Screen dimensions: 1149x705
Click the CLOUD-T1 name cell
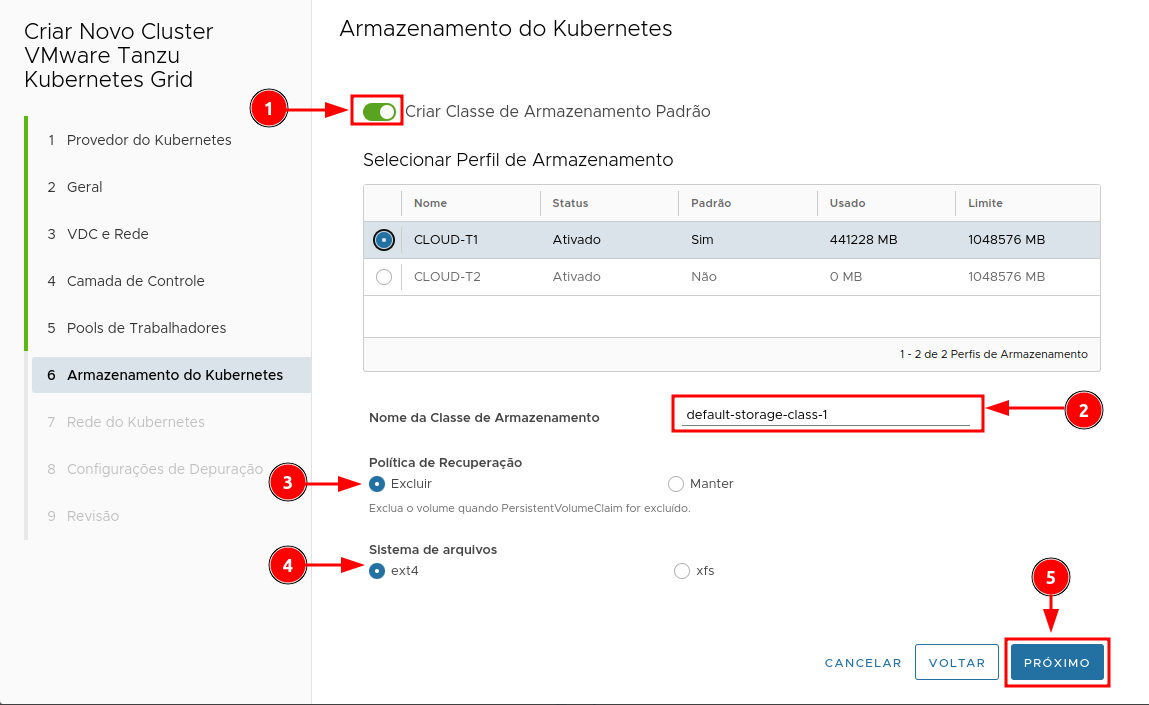446,240
